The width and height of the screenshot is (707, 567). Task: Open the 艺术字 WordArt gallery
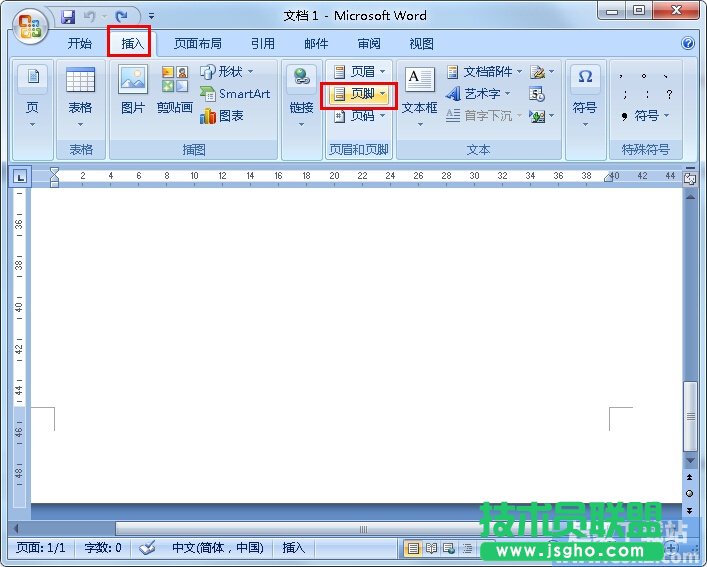(x=478, y=94)
